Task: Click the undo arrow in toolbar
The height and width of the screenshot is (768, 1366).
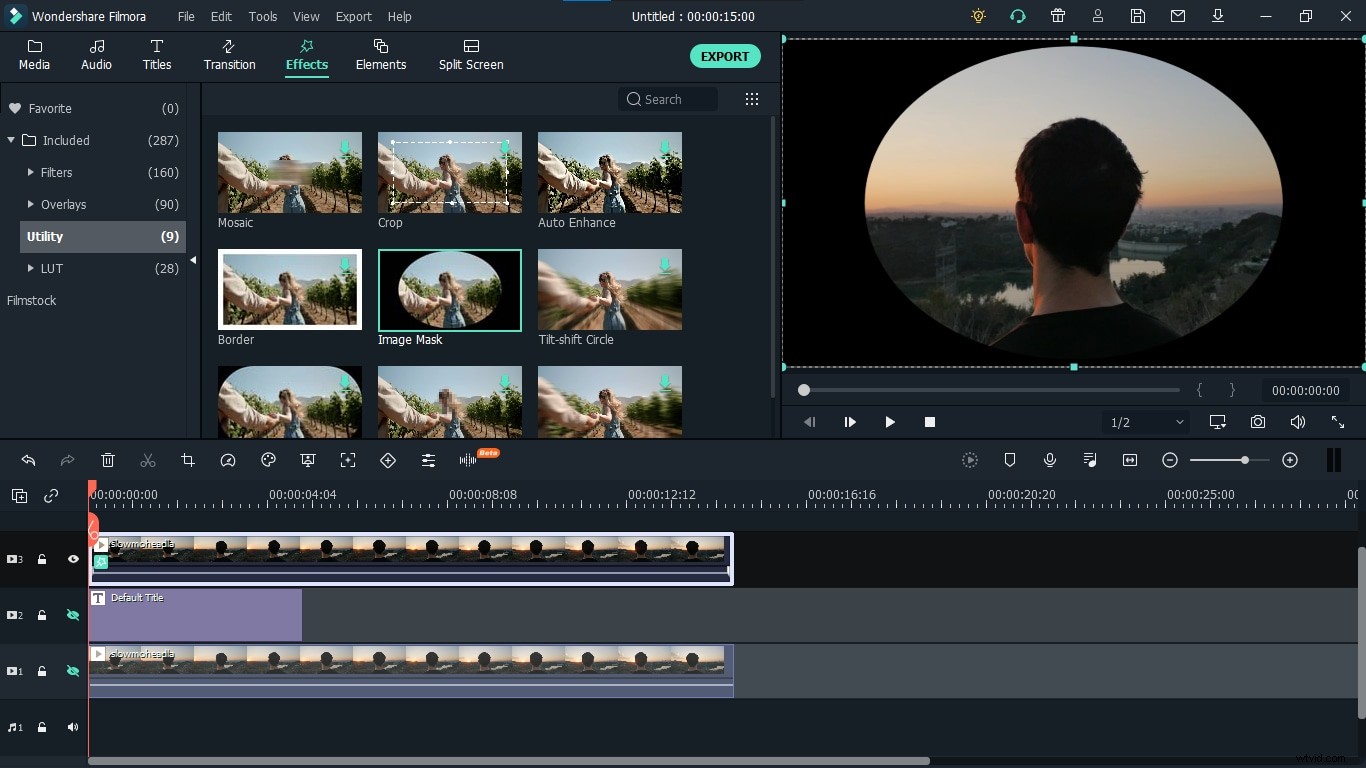Action: pos(28,460)
